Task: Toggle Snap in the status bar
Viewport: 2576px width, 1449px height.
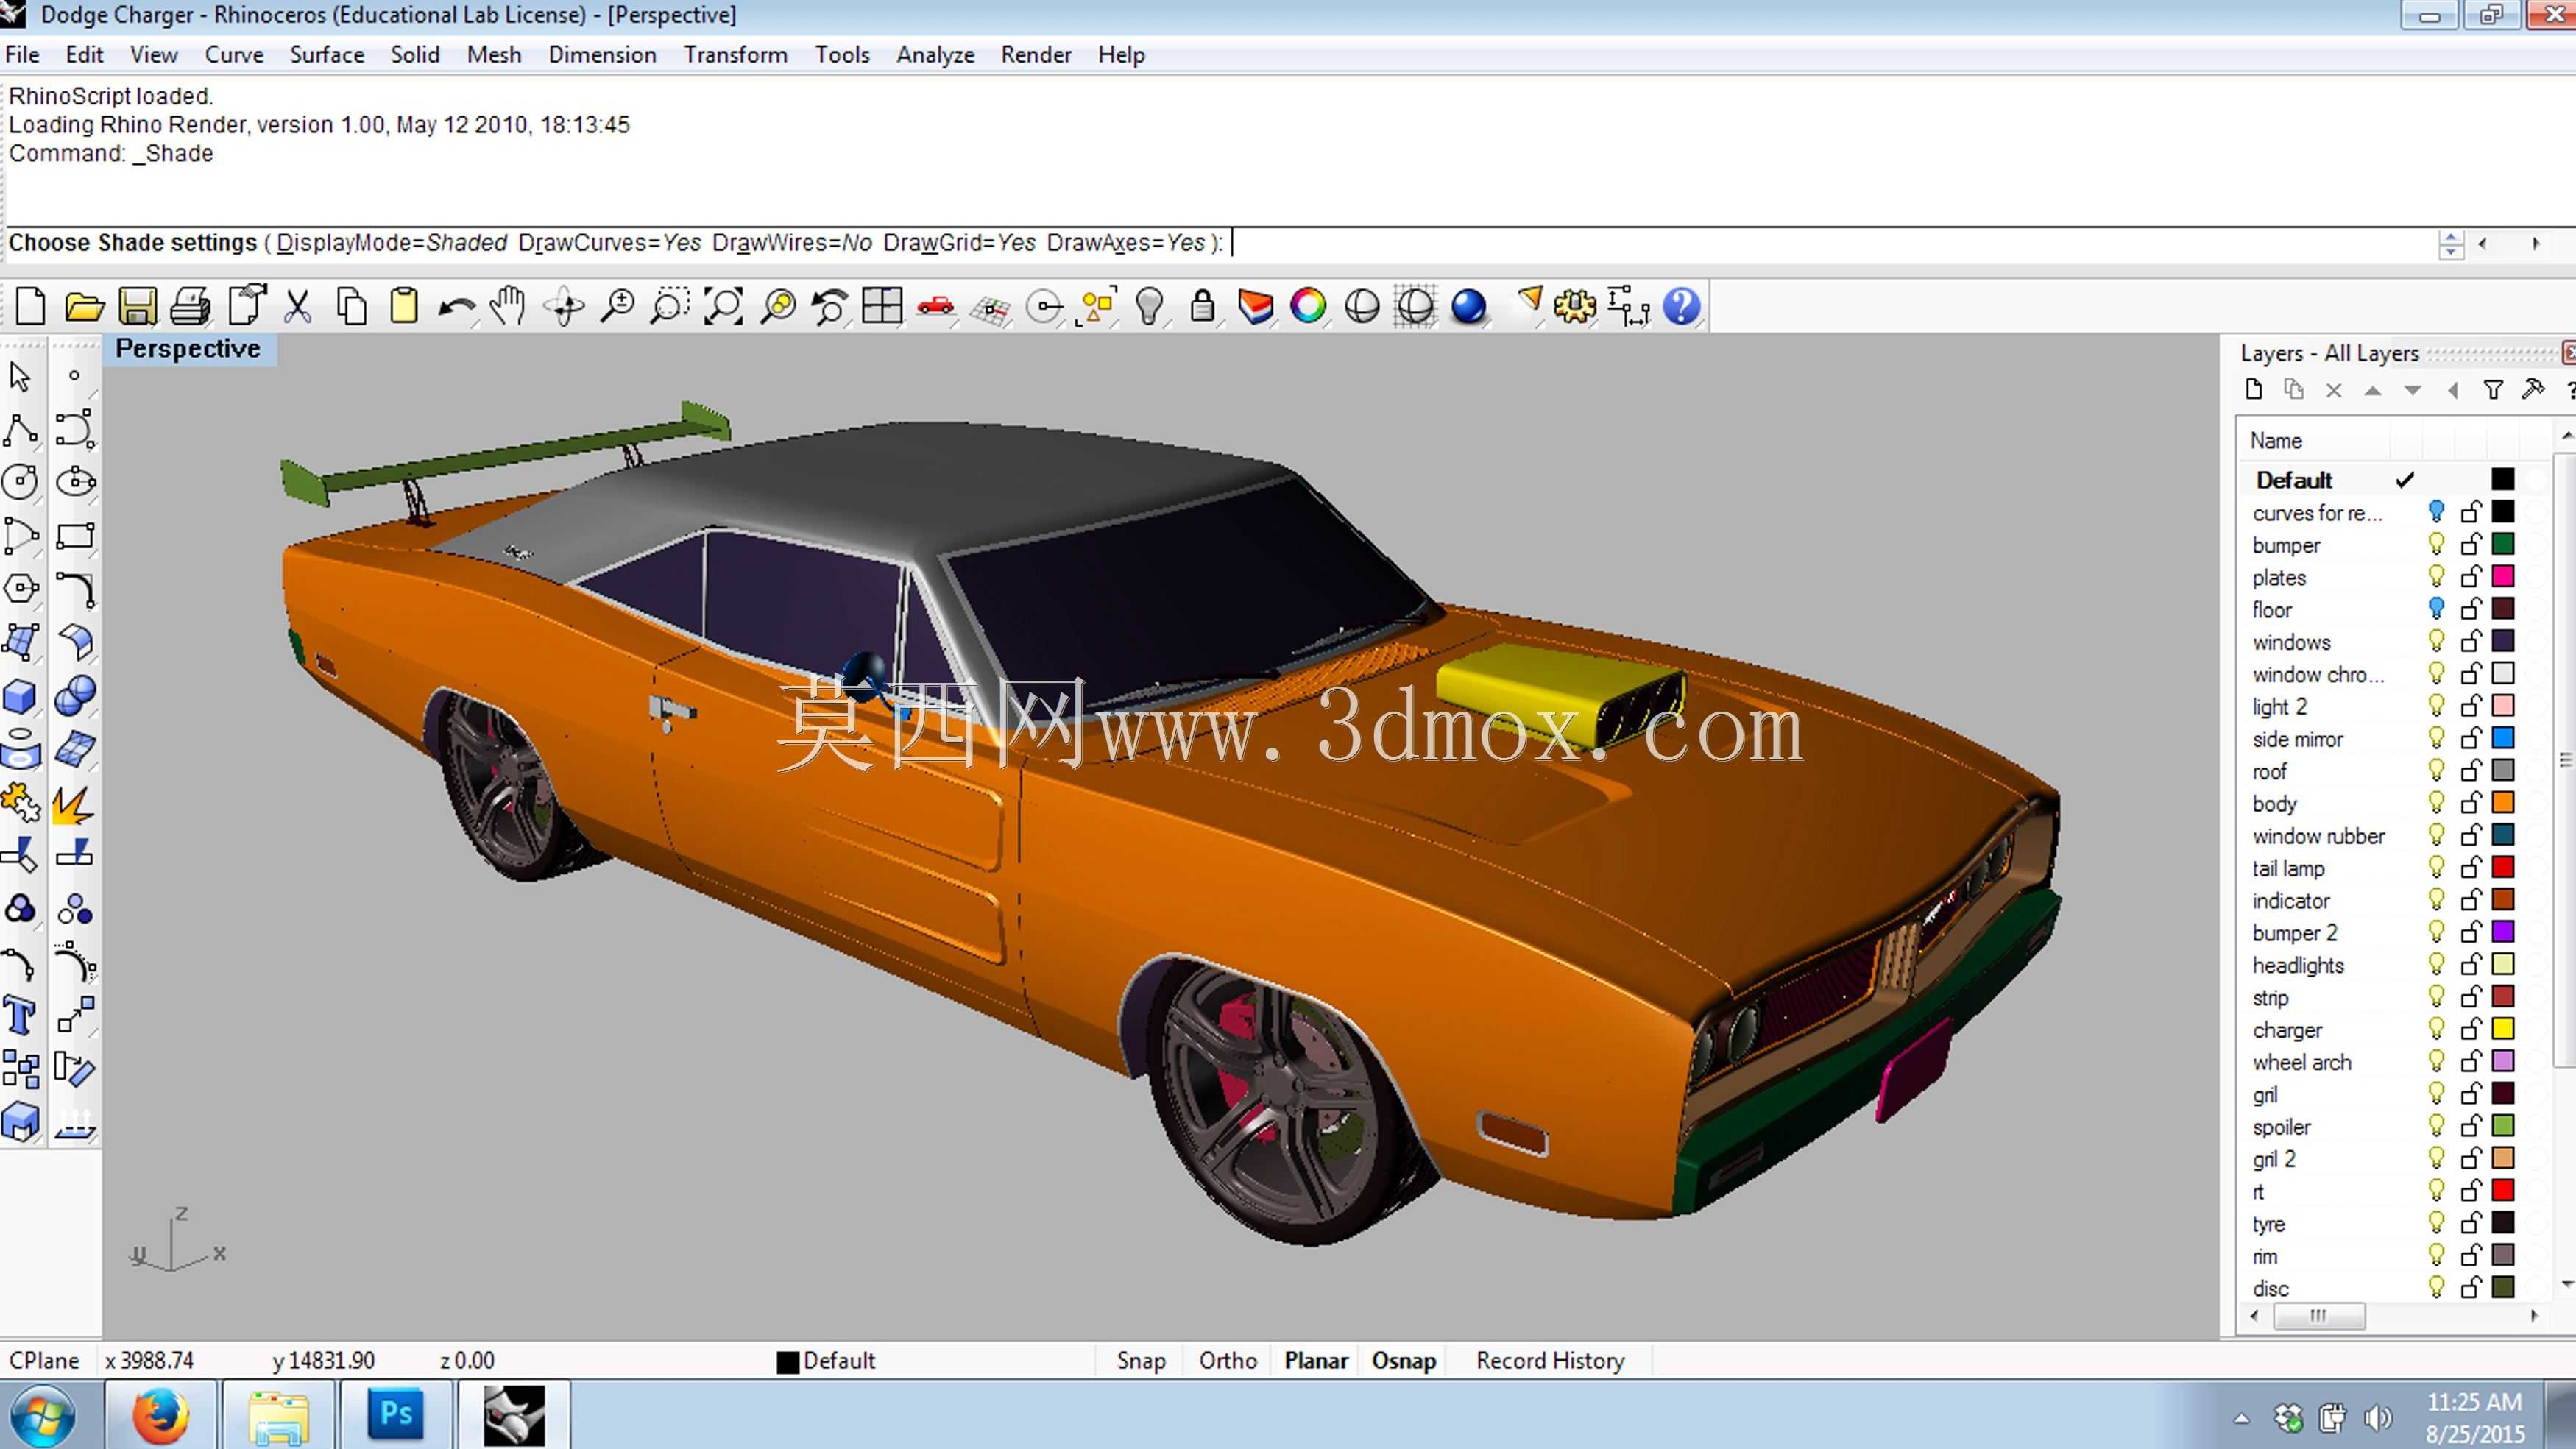Action: point(1141,1361)
